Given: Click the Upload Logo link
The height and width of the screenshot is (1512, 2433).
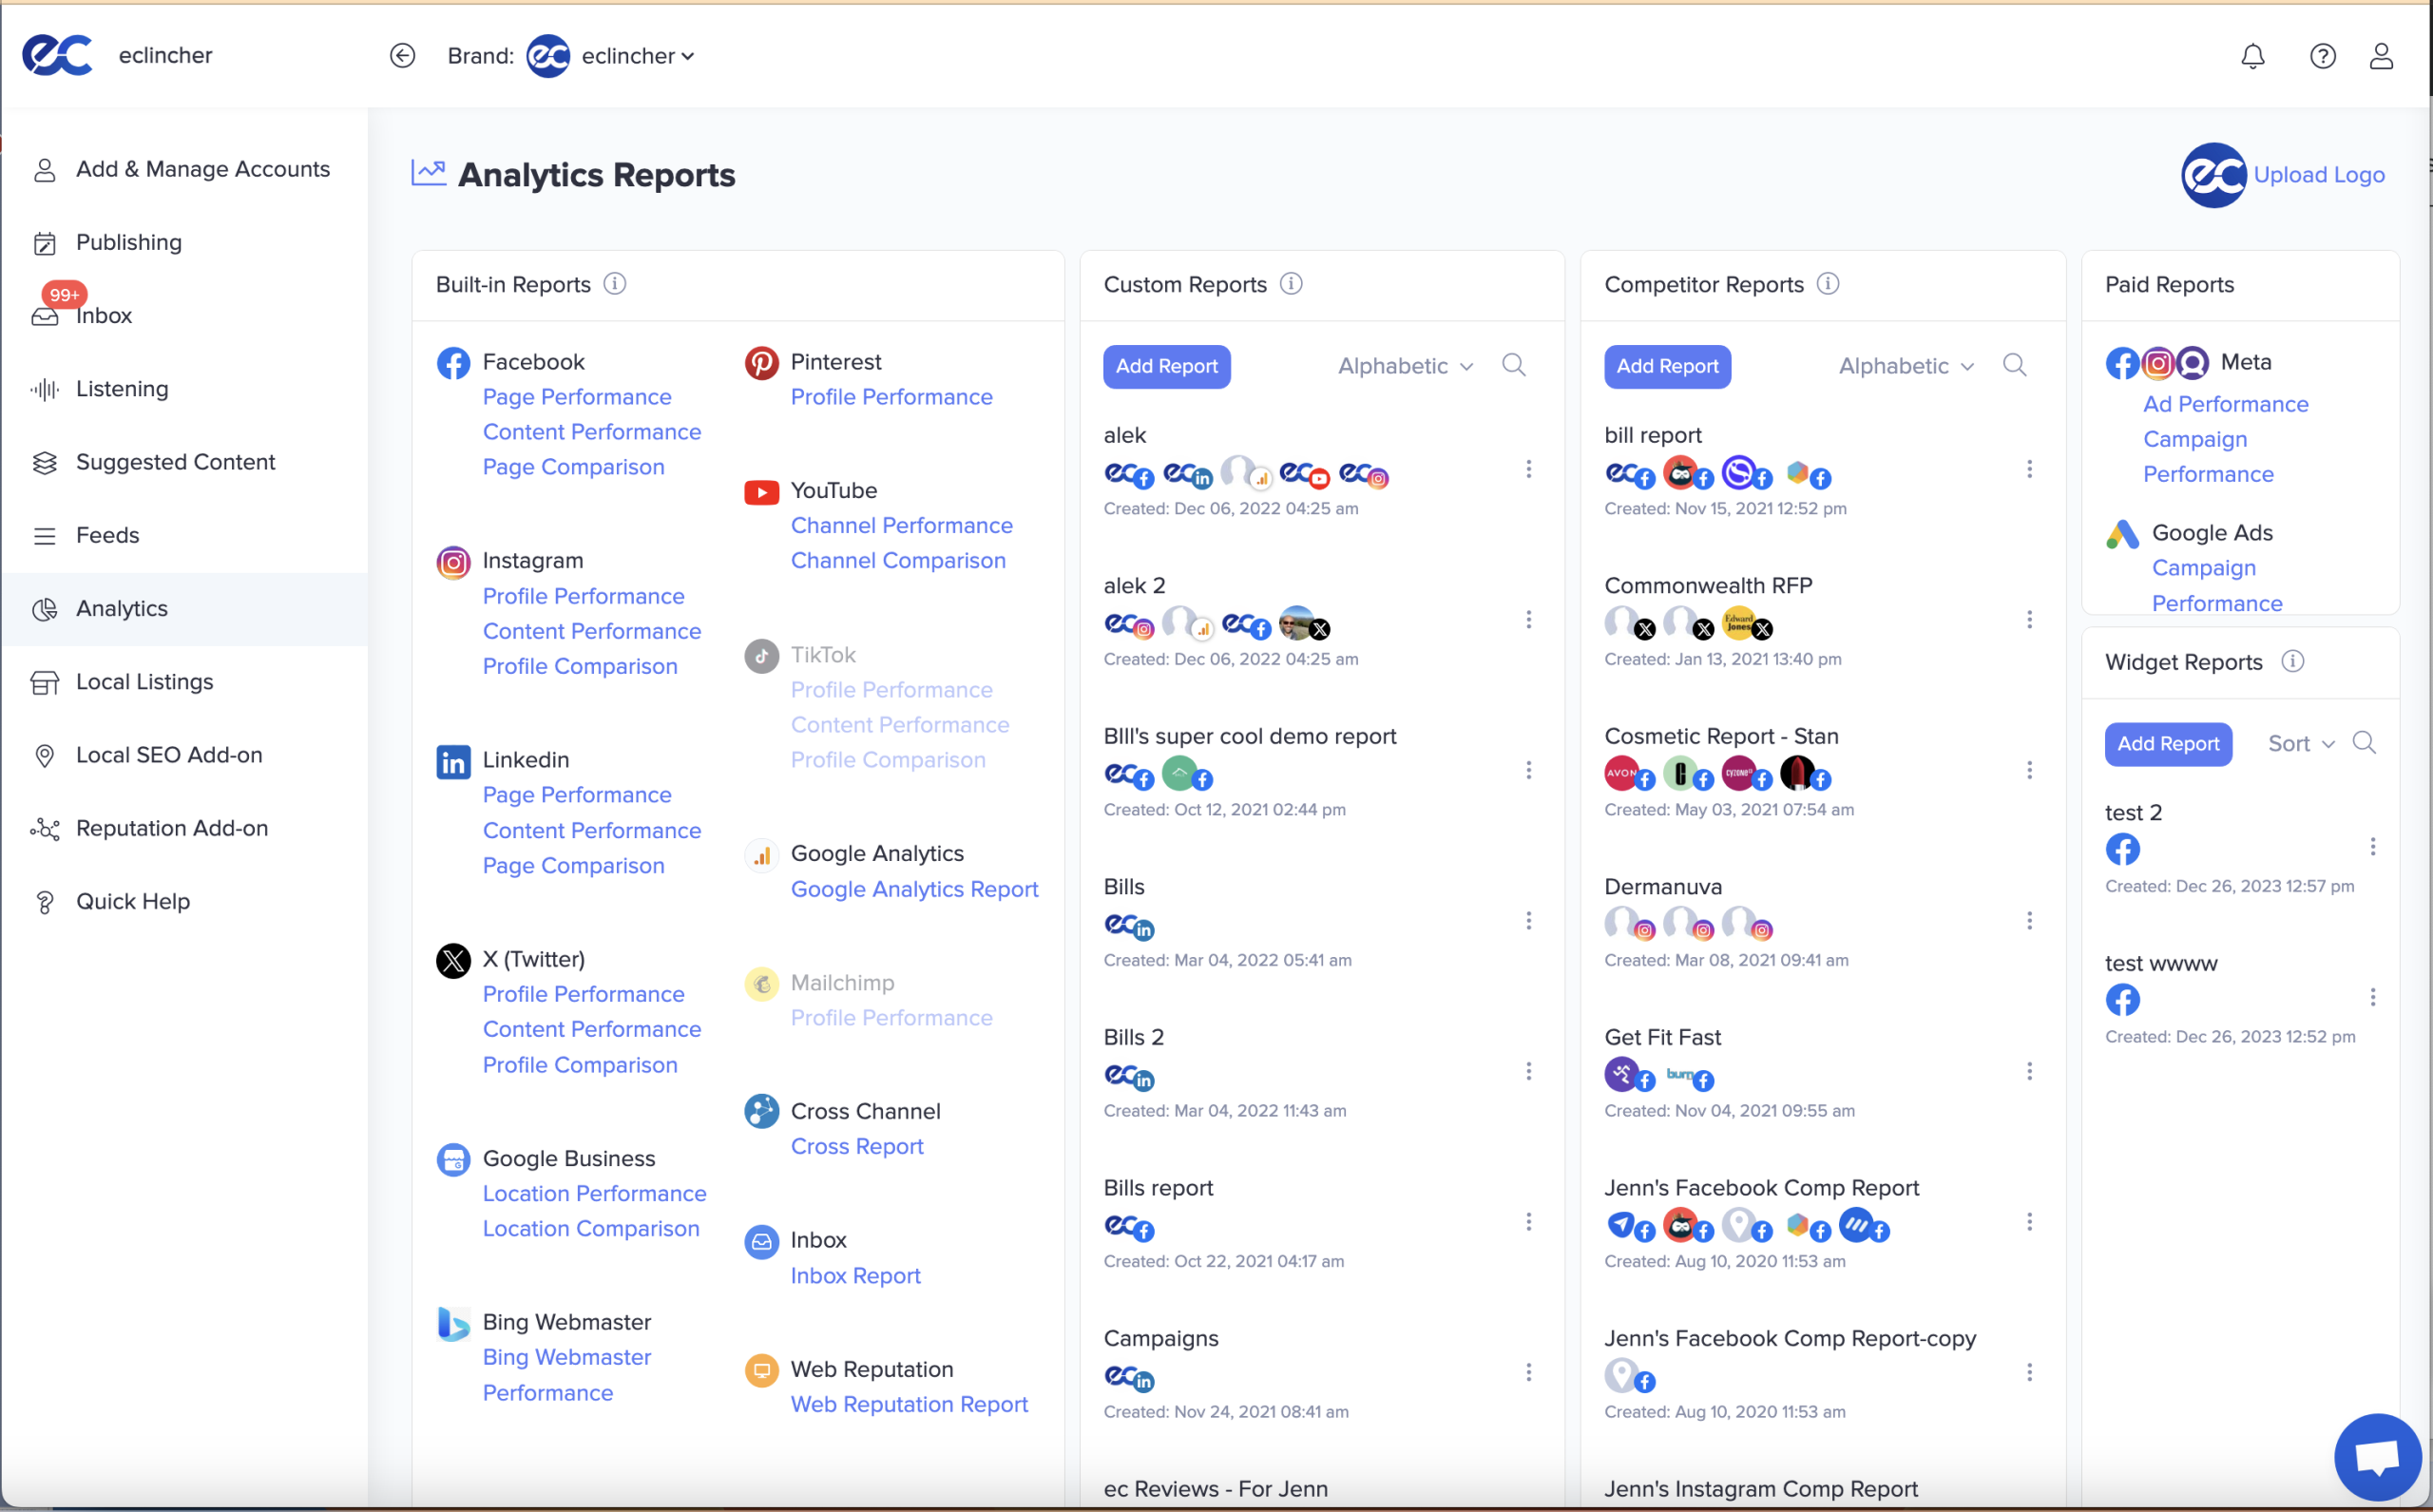Looking at the screenshot, I should 2318,175.
